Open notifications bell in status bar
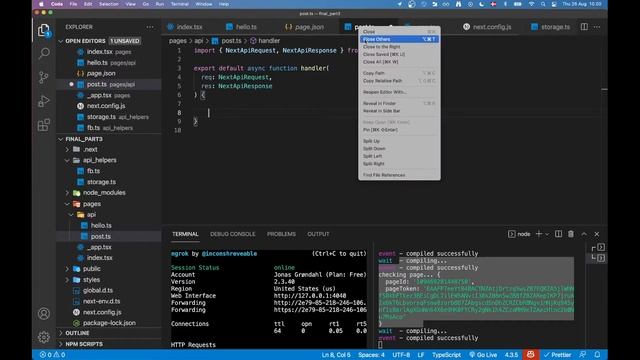 (597, 355)
